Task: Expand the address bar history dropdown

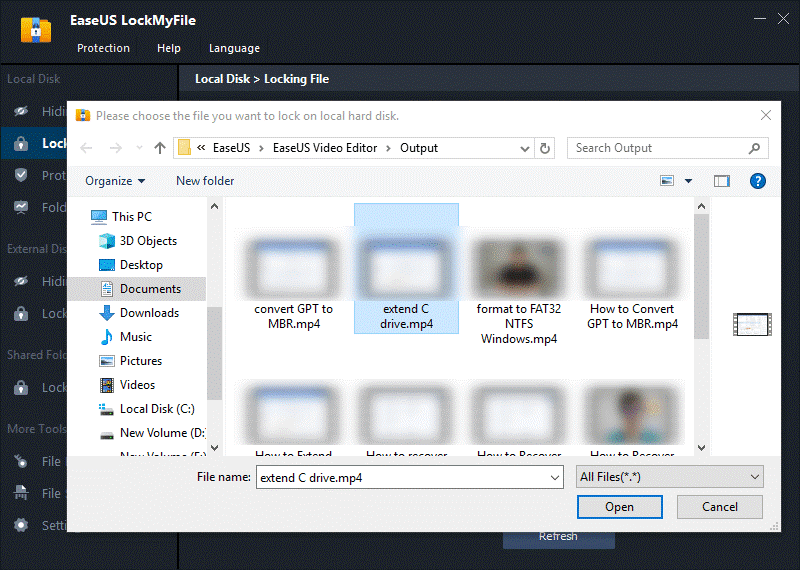Action: tap(524, 148)
